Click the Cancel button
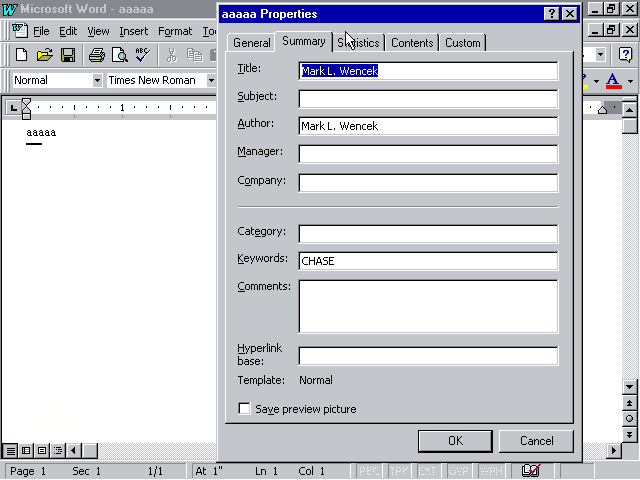This screenshot has width=640, height=480. tap(536, 441)
